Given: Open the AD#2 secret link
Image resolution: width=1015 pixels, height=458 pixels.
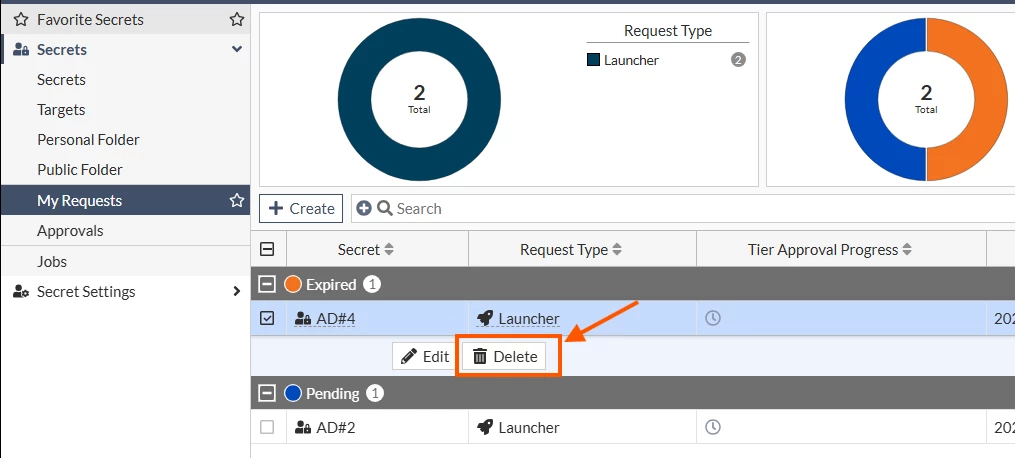Looking at the screenshot, I should coord(335,428).
